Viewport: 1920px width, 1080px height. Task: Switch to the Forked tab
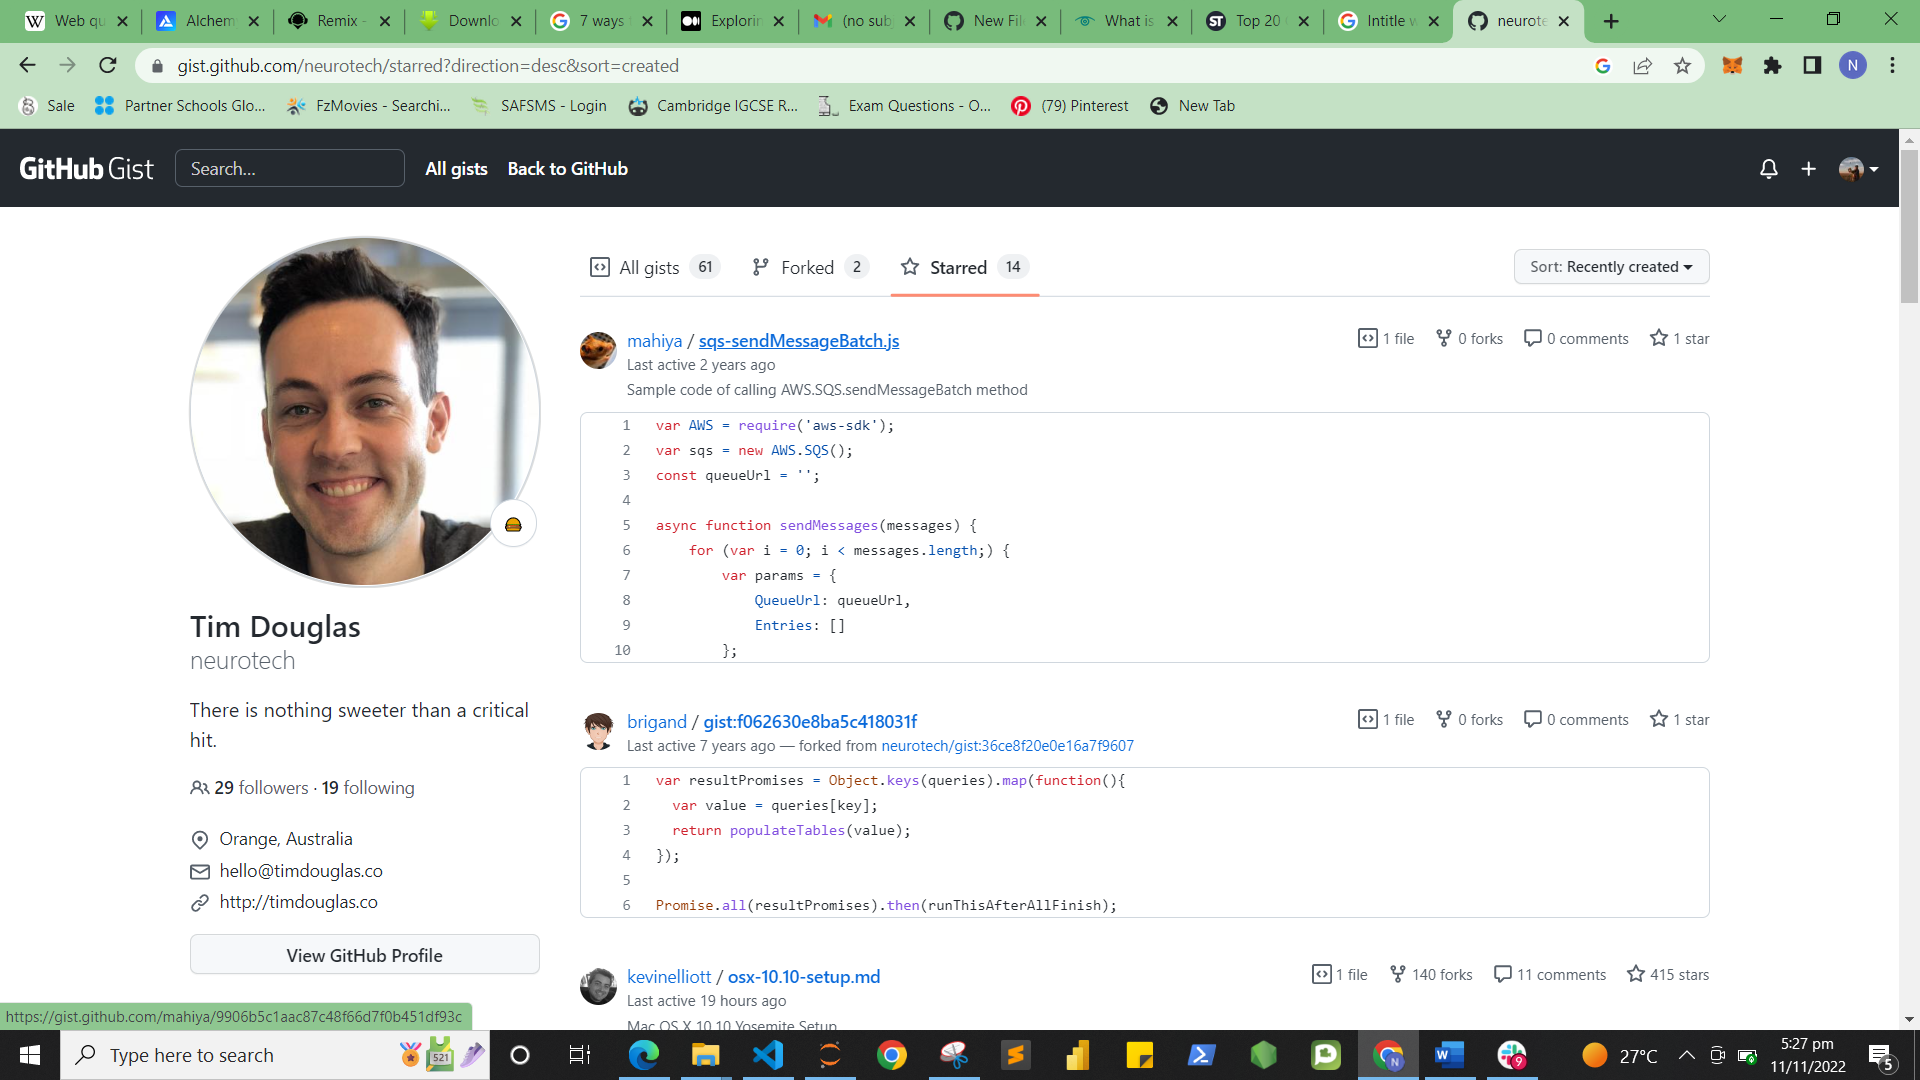[808, 267]
